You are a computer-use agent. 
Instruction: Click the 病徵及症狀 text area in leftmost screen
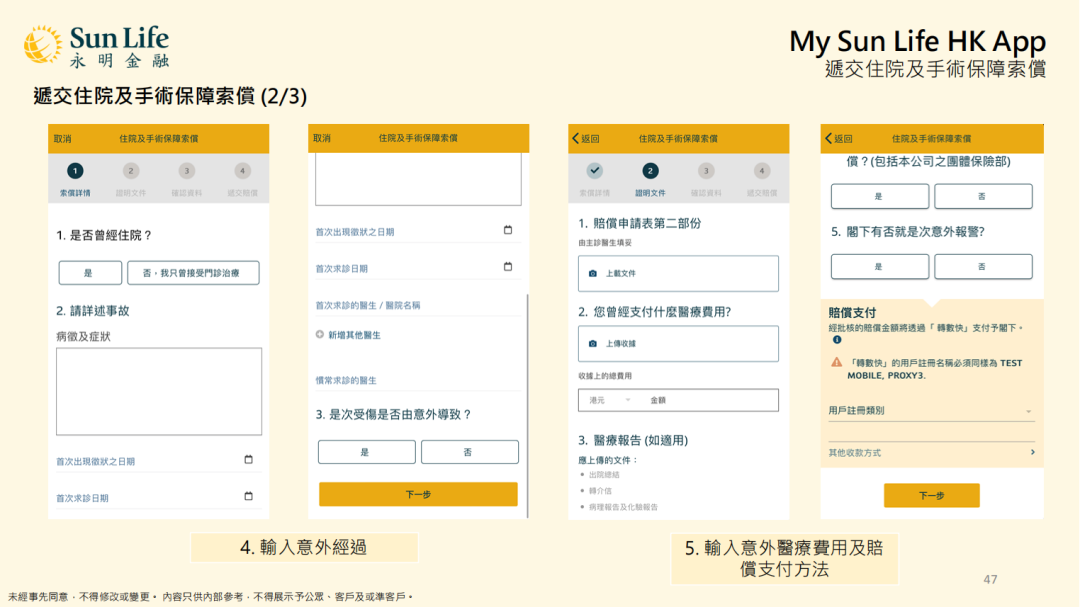click(159, 391)
